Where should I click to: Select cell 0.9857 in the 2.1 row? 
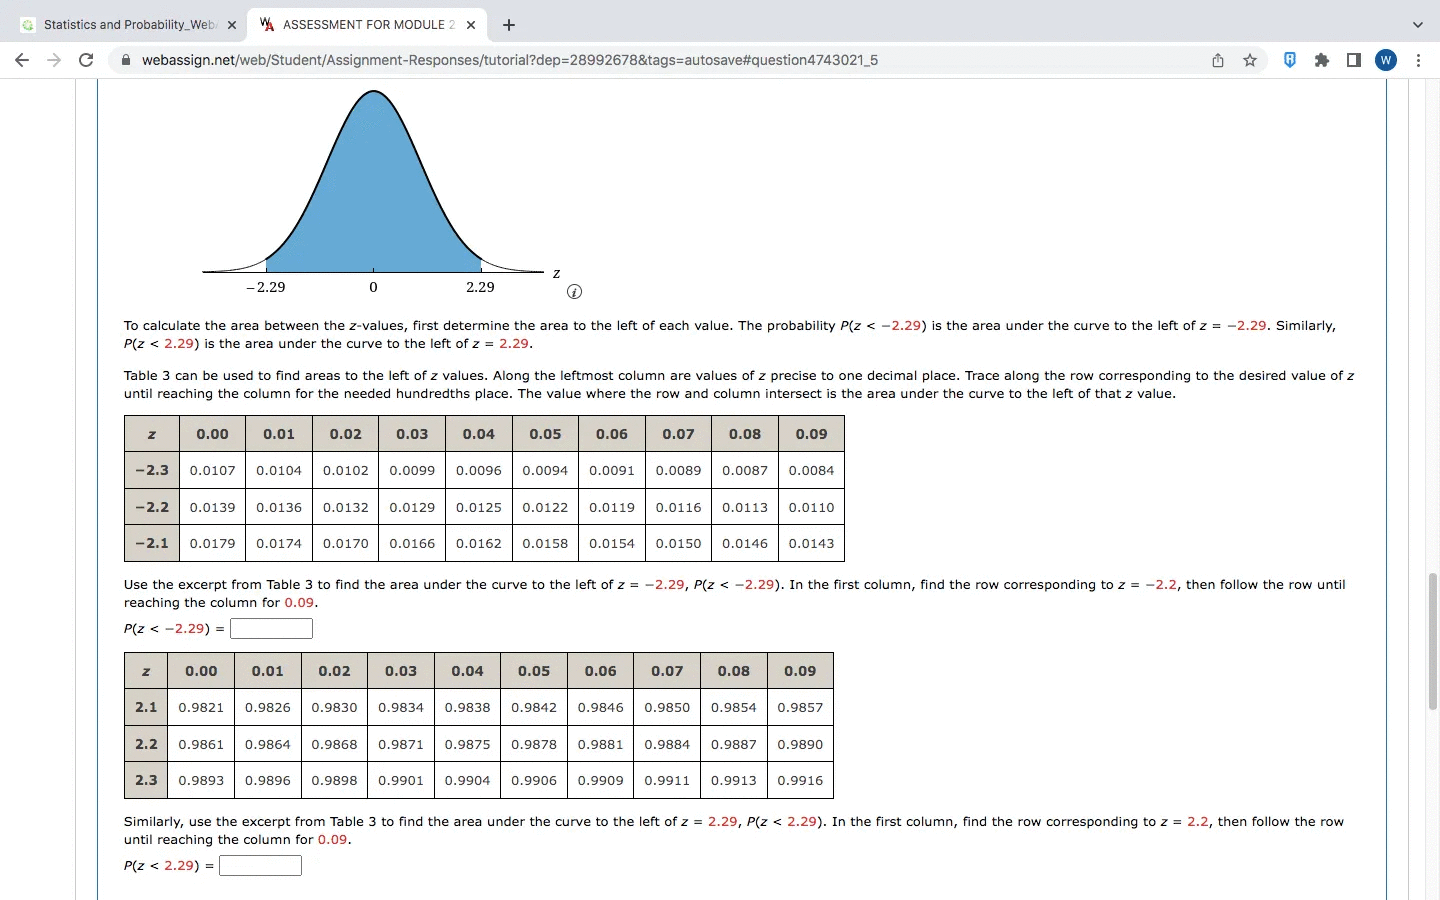[x=800, y=707]
